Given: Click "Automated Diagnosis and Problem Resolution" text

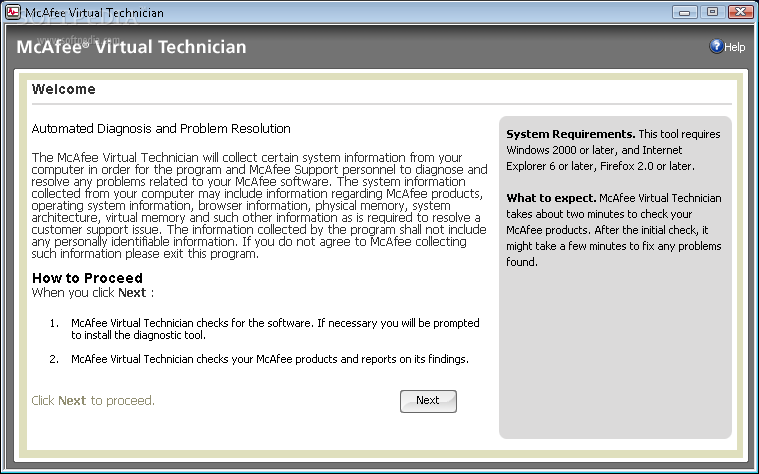Looking at the screenshot, I should (161, 129).
